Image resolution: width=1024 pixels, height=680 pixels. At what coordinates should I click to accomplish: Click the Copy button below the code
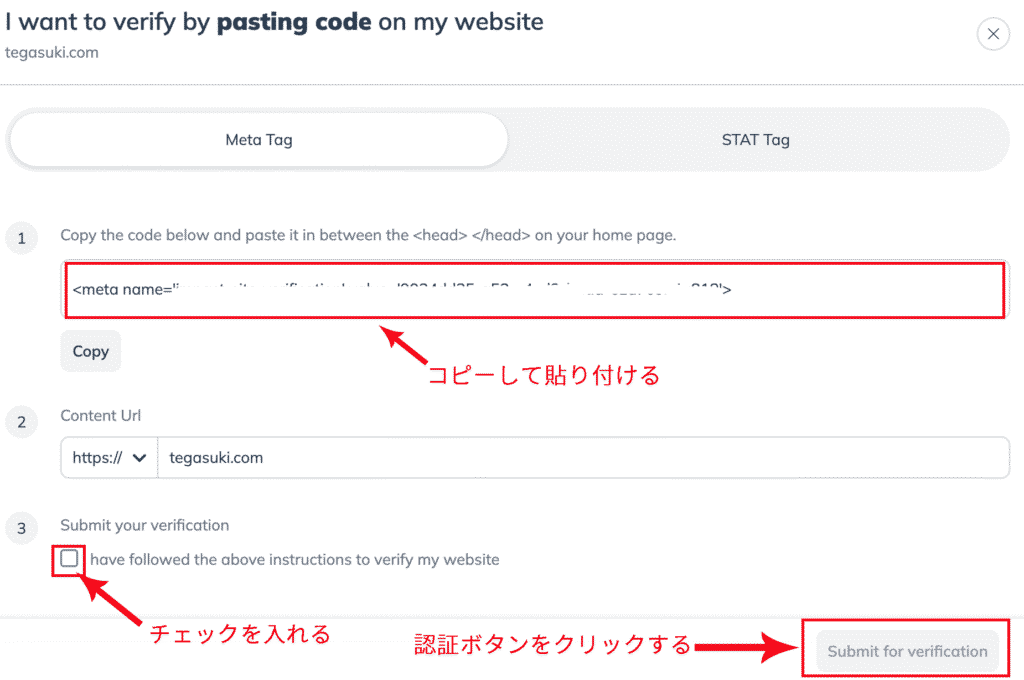click(90, 352)
